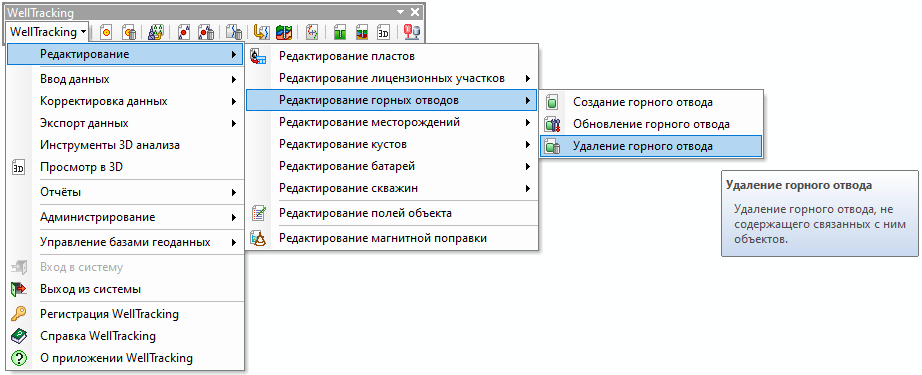922x375 pixels.
Task: Click the purple triangles with arrow toolbar icon
Action: 155,32
